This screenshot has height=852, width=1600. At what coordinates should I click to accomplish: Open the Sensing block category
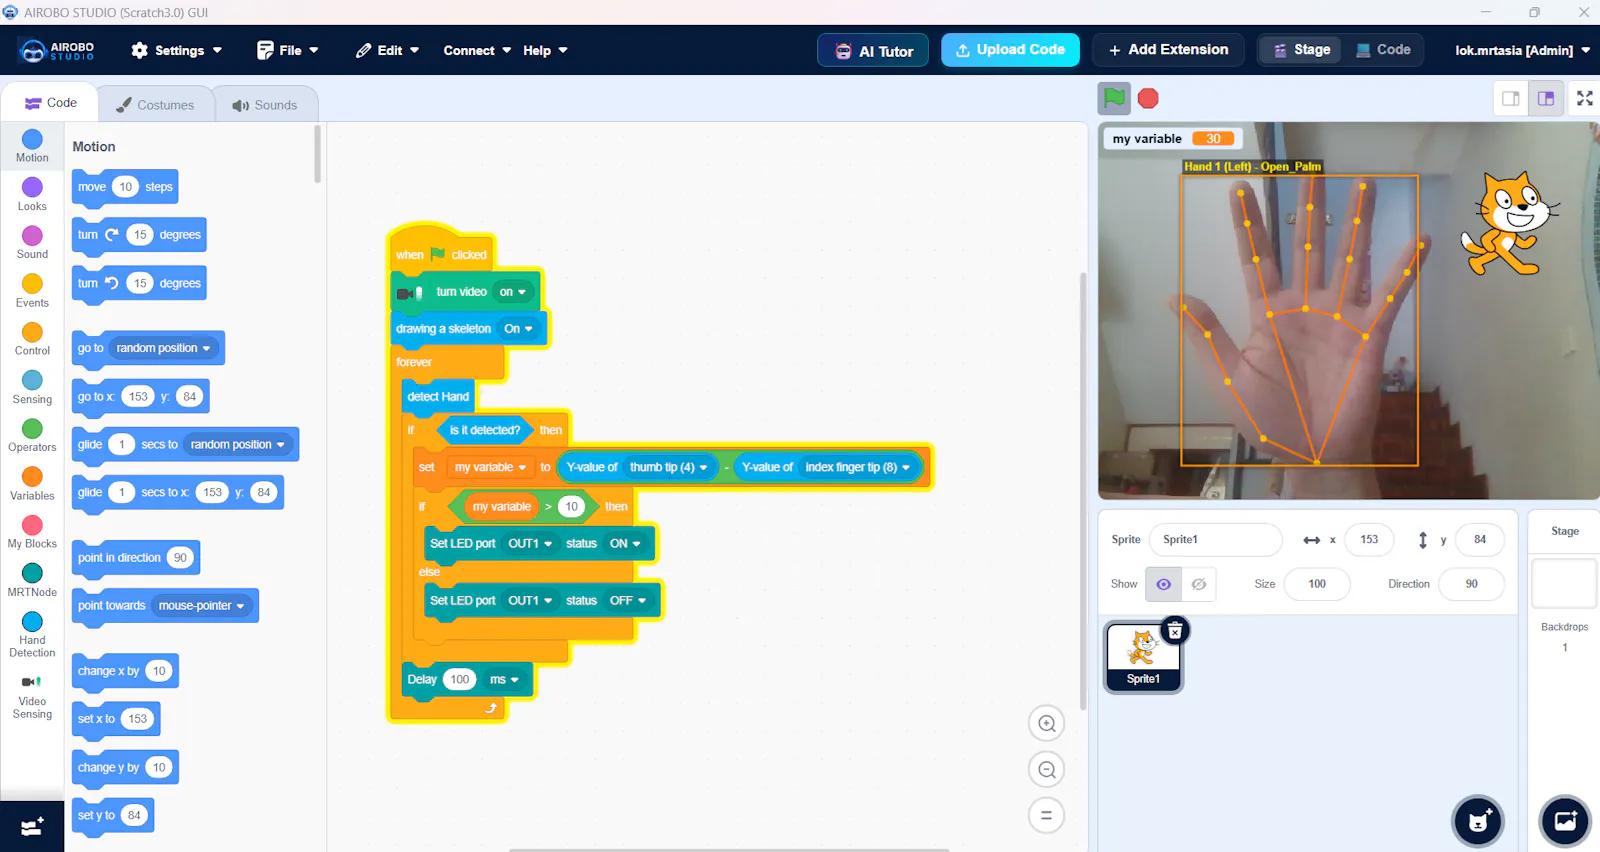pyautogui.click(x=32, y=387)
